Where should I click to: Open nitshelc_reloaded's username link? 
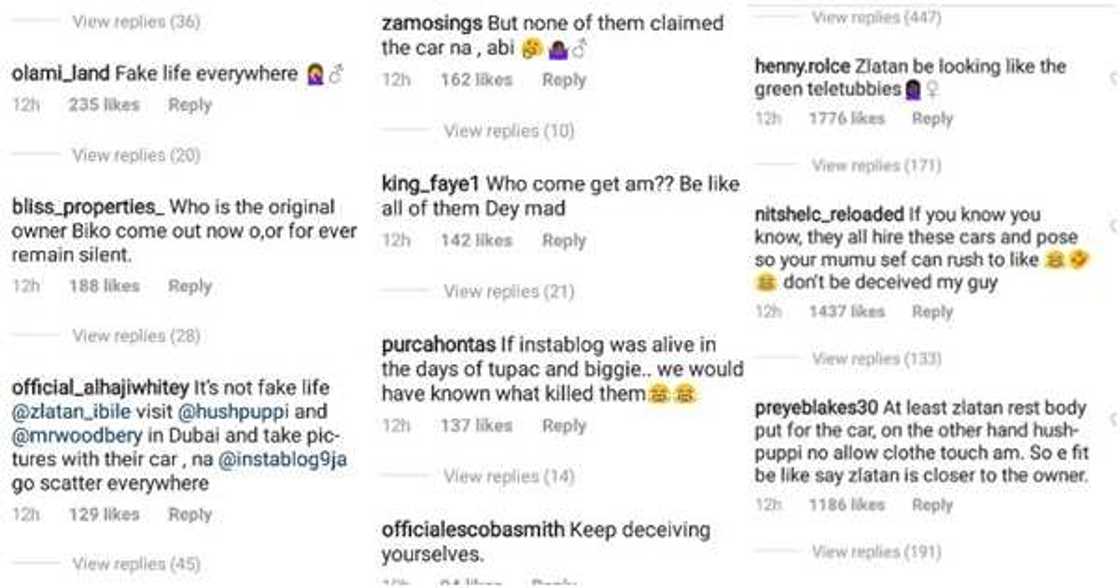click(831, 215)
